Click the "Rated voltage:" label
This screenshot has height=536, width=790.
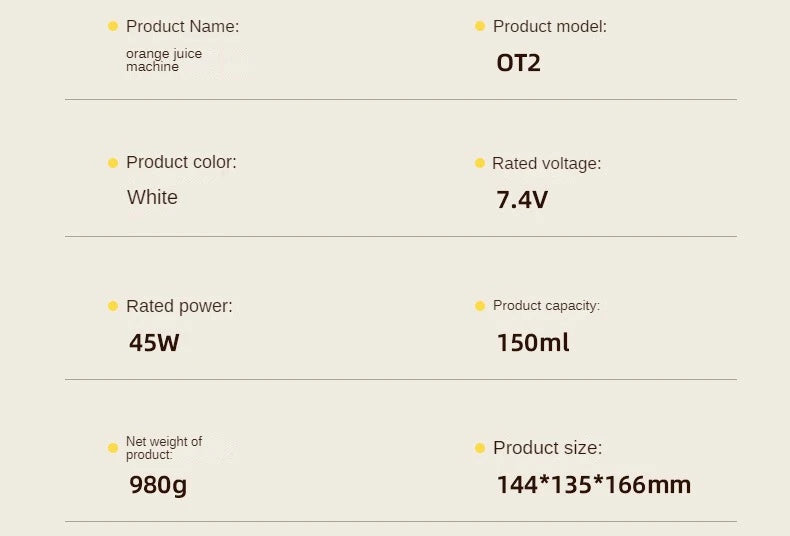pos(546,163)
